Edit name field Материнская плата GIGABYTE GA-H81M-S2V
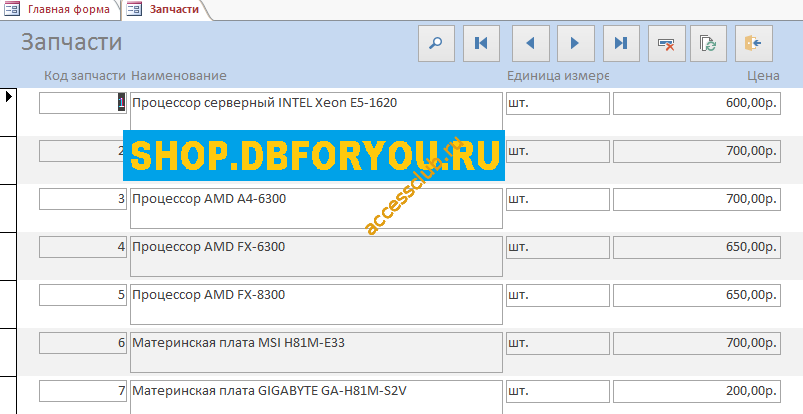 pos(316,398)
